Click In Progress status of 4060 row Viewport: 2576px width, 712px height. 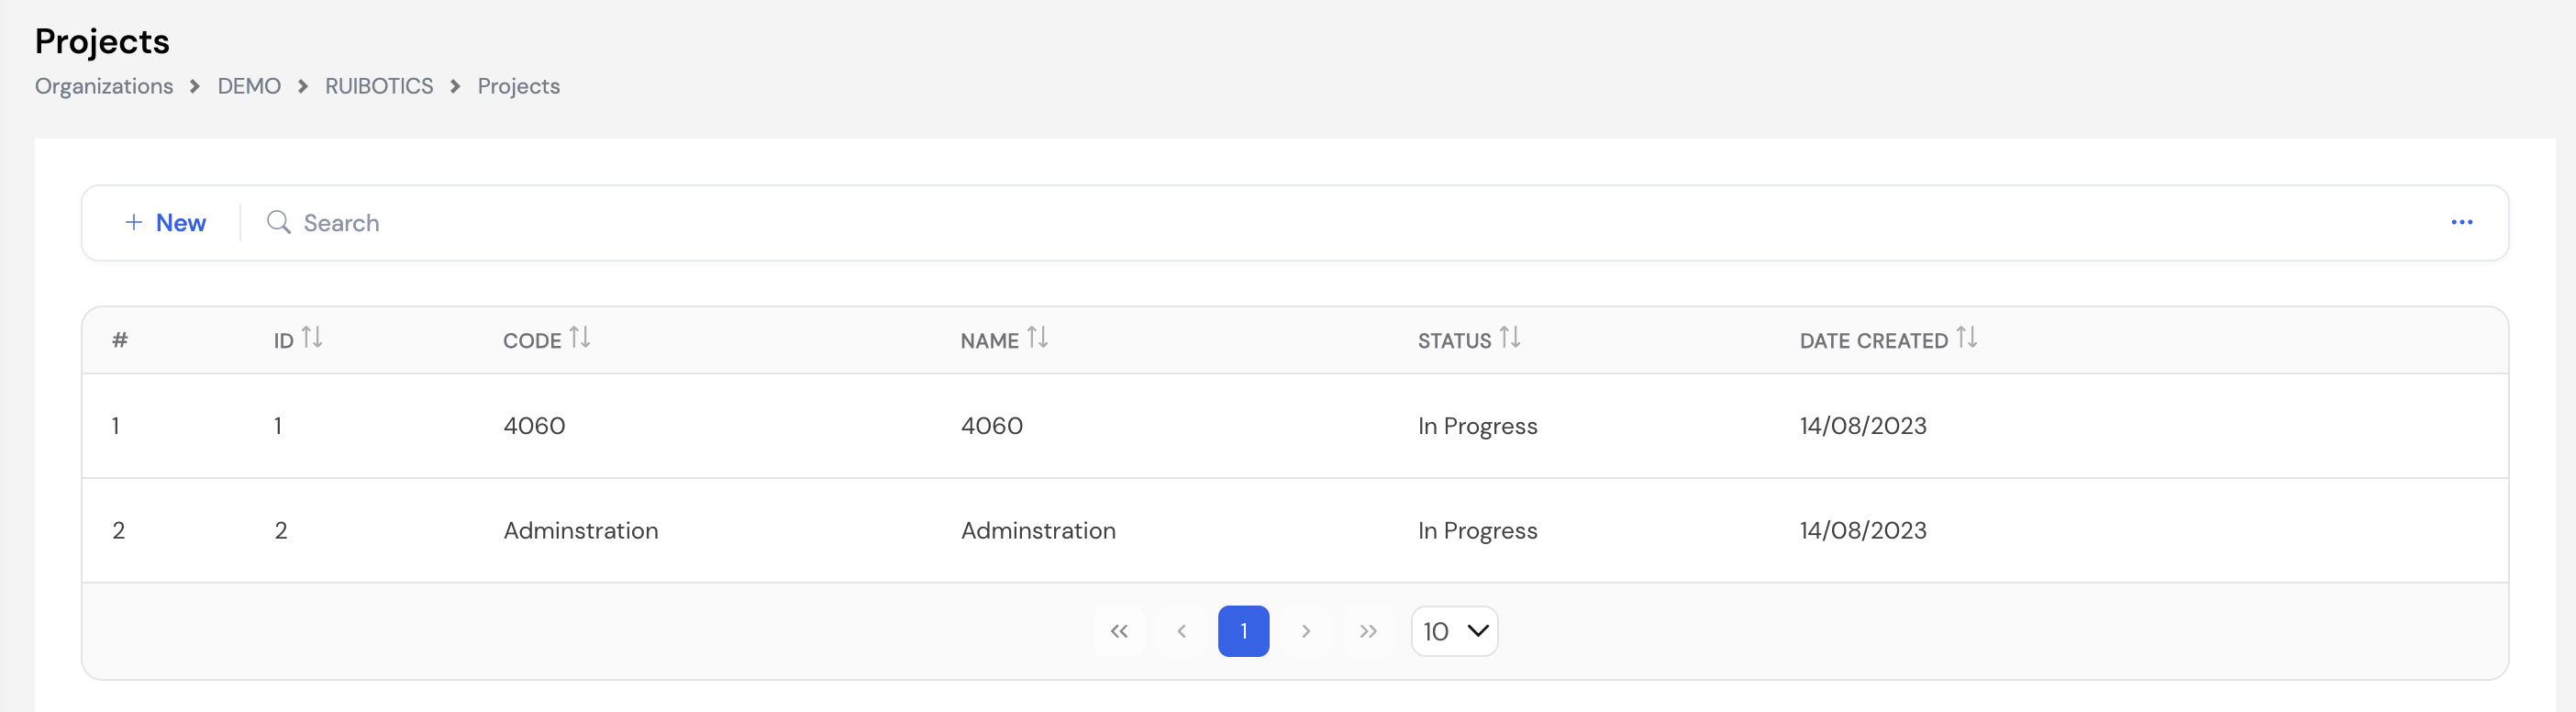point(1477,426)
